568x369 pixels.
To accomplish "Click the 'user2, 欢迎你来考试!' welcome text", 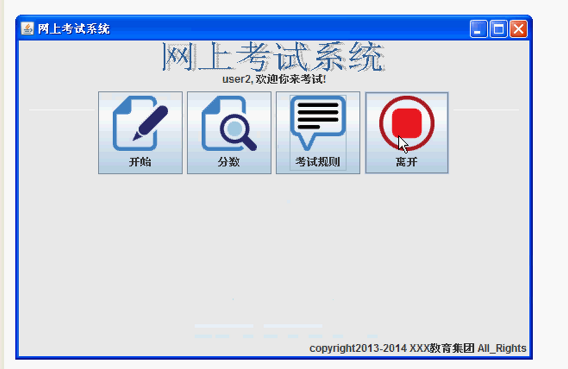I will pos(274,79).
